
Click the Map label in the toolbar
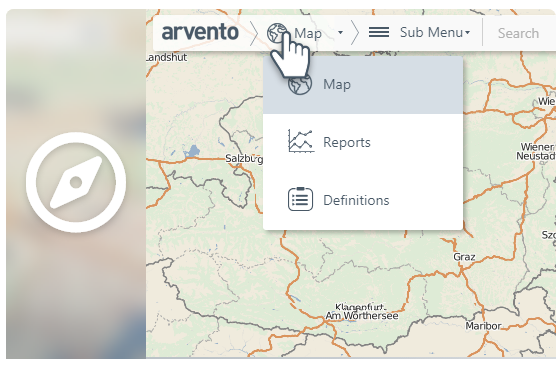point(308,34)
